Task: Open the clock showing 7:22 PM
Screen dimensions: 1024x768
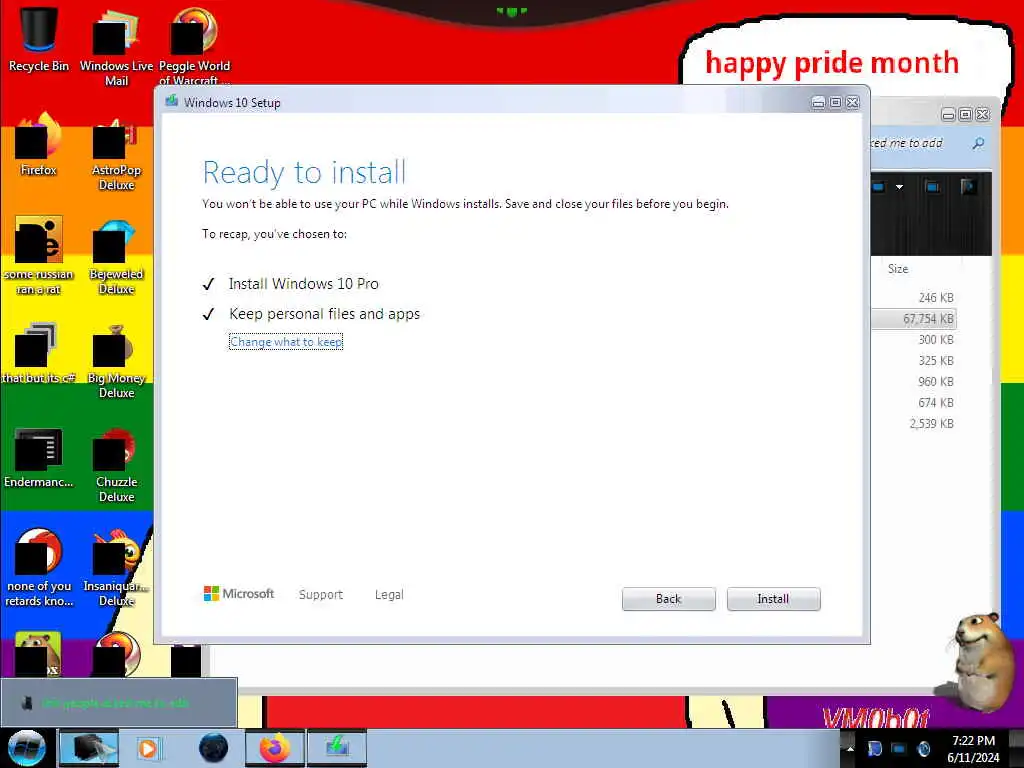Action: 973,748
